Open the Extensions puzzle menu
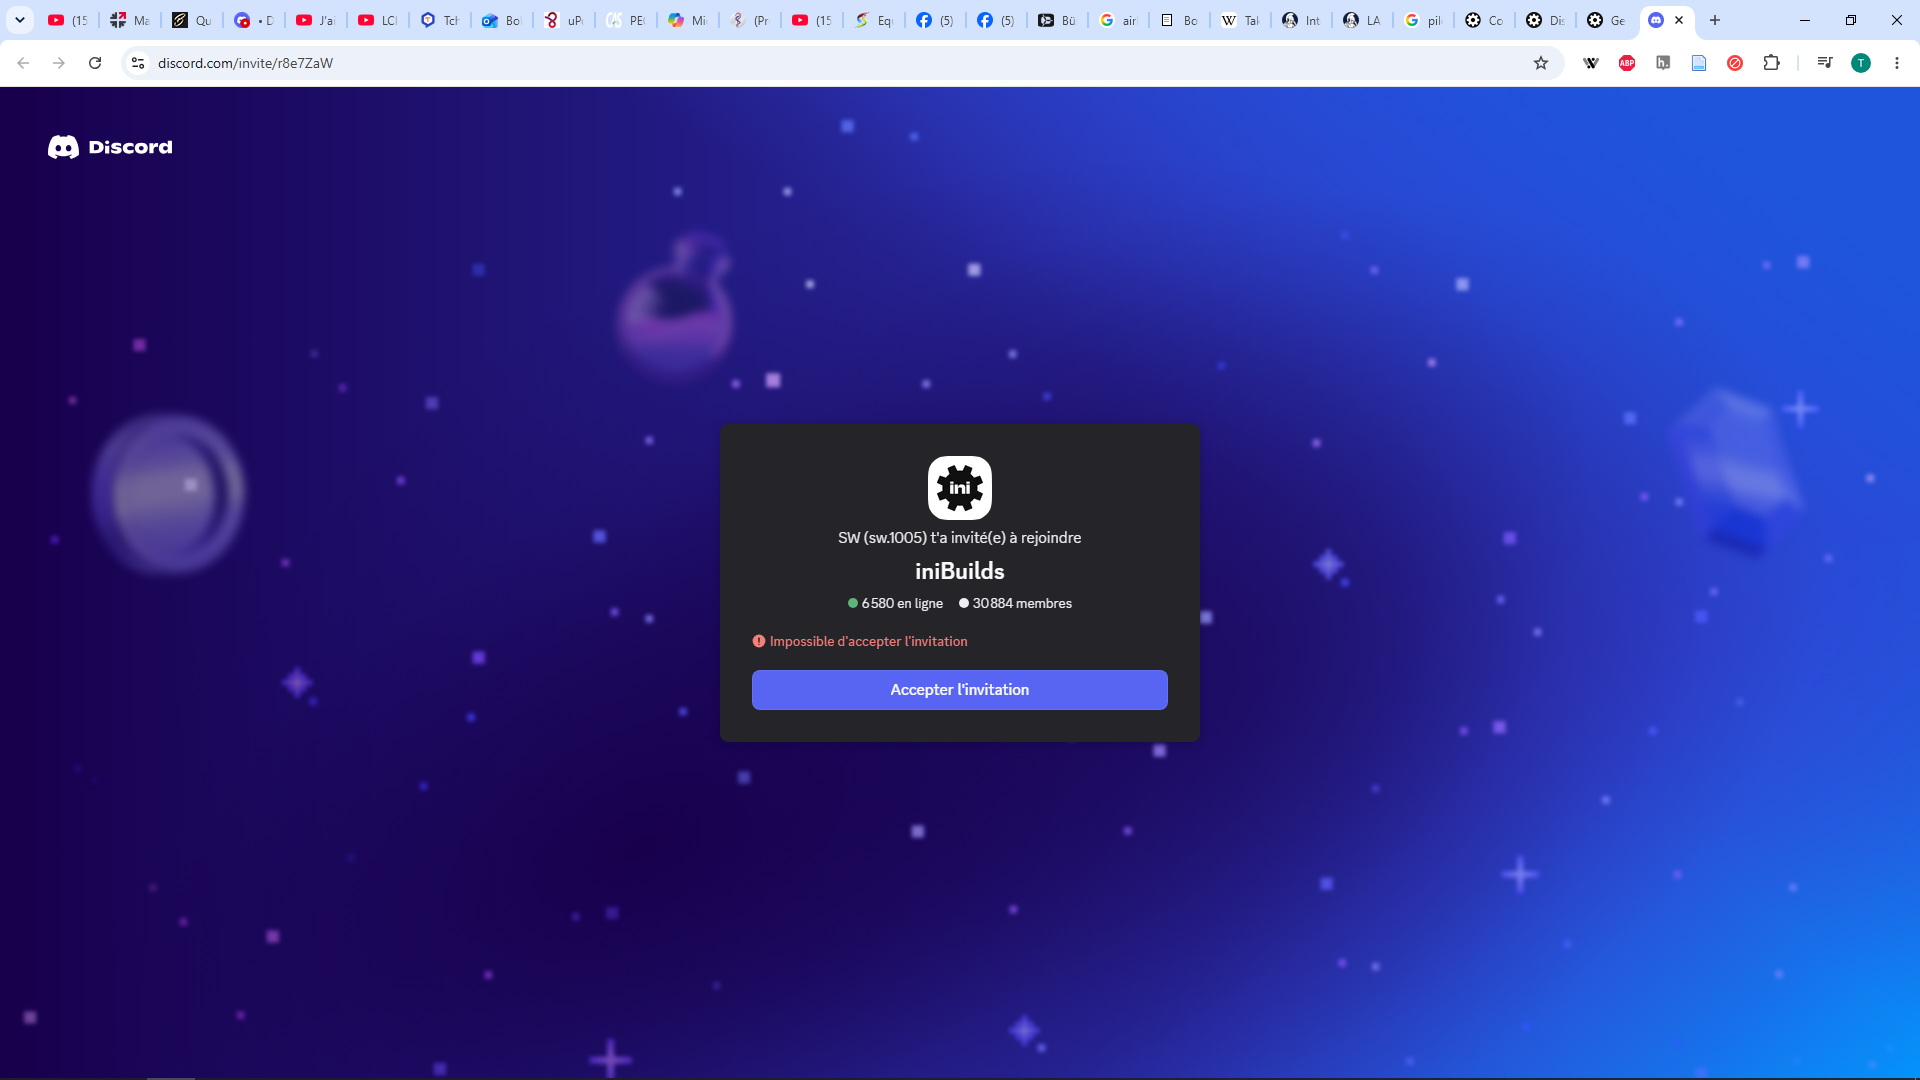The width and height of the screenshot is (1920, 1080). (x=1771, y=63)
